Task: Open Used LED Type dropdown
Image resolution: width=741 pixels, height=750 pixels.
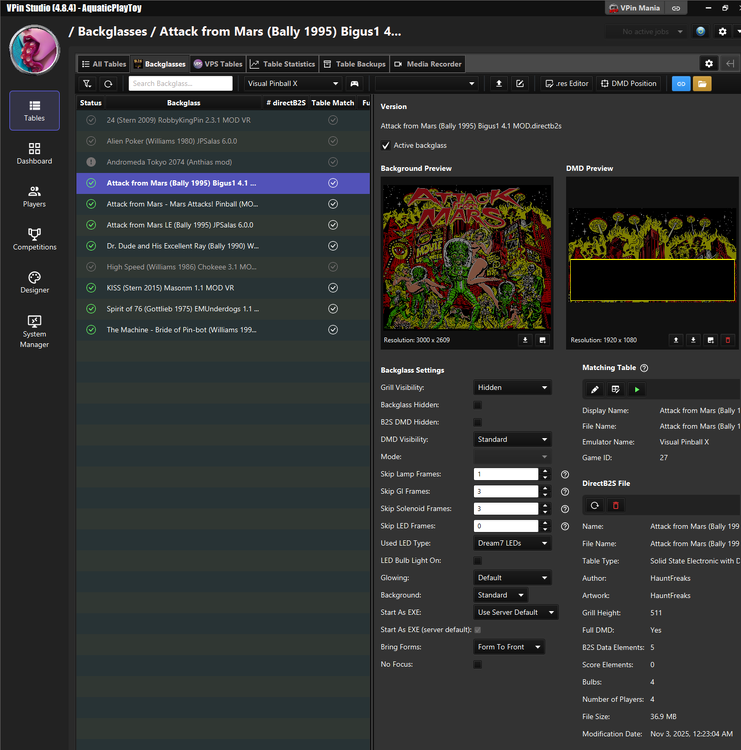Action: (x=512, y=543)
